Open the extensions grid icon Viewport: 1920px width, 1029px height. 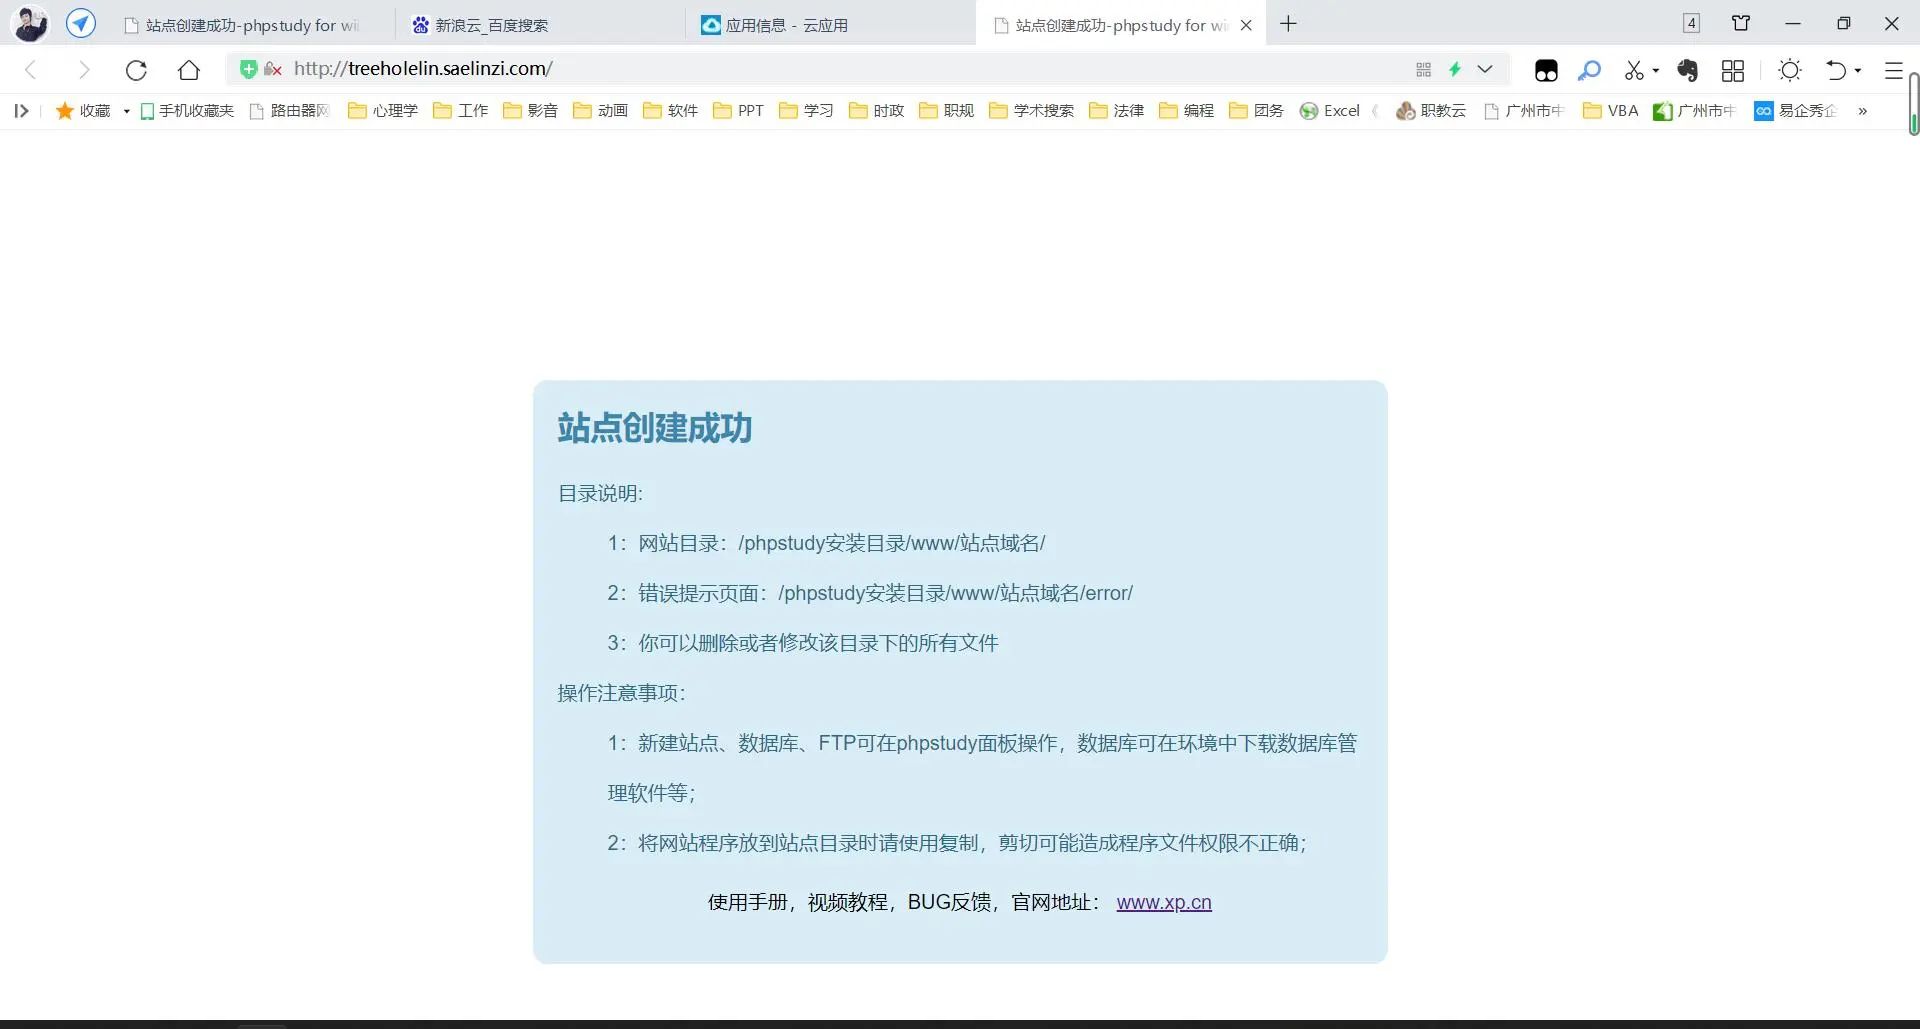(x=1733, y=70)
